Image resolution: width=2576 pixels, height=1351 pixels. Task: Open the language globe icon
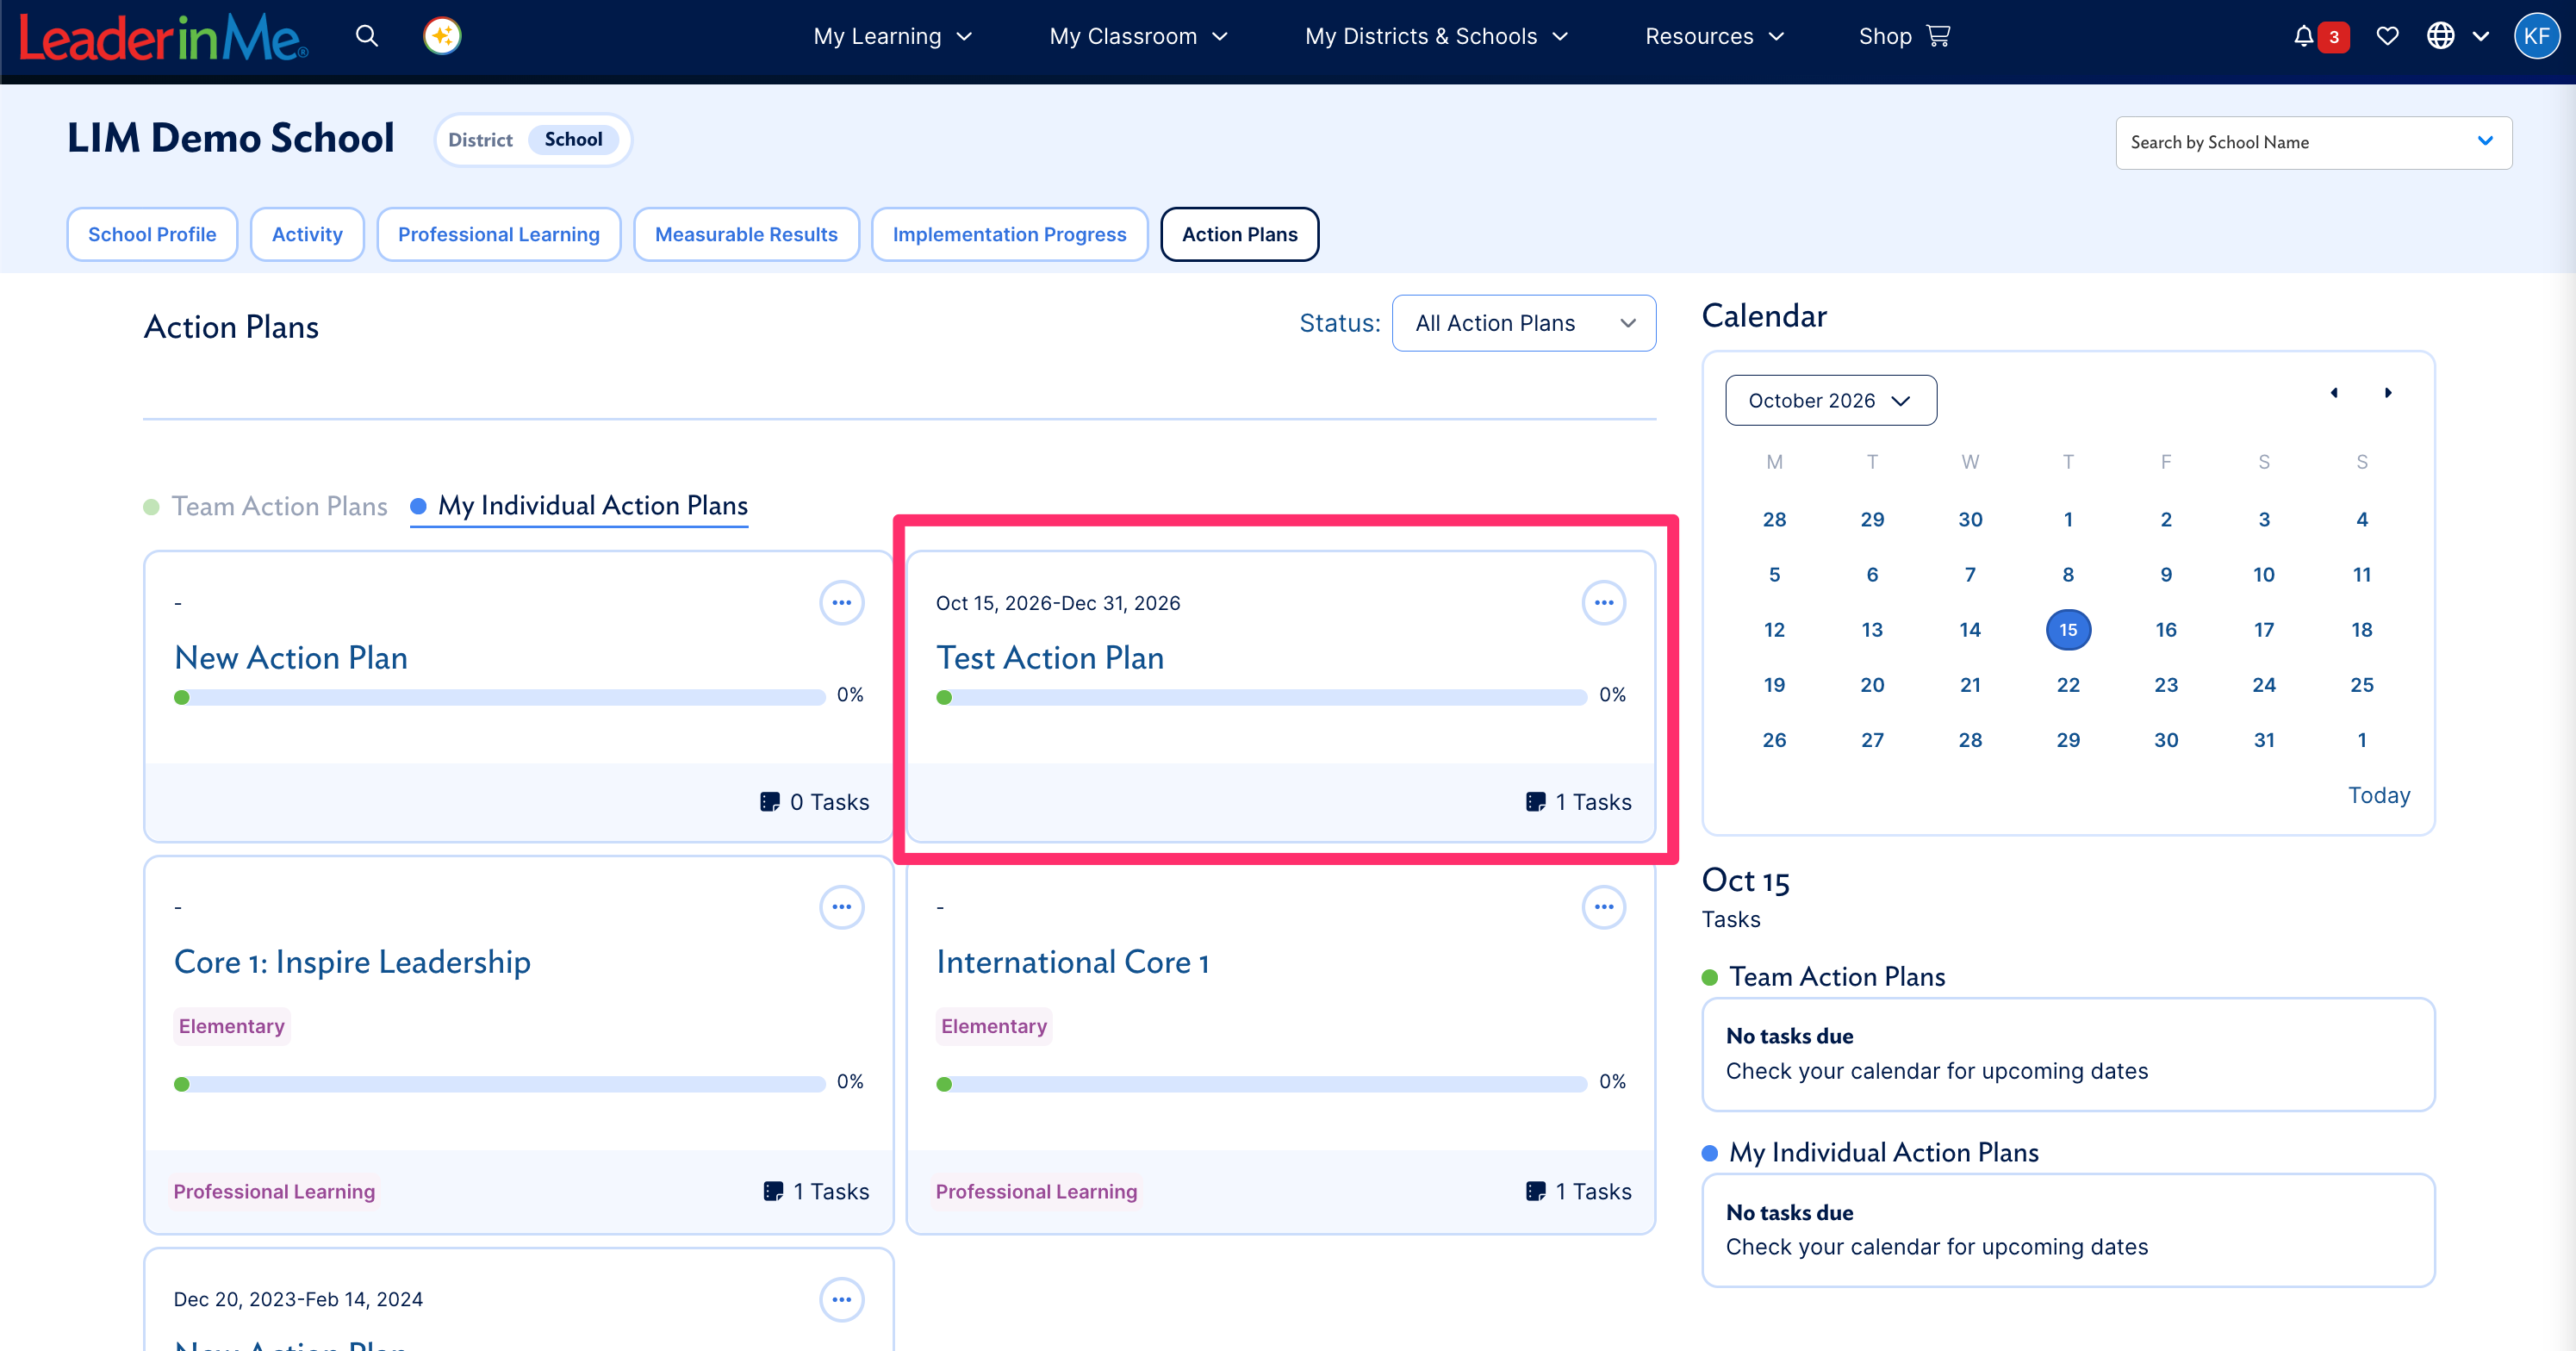[x=2441, y=36]
